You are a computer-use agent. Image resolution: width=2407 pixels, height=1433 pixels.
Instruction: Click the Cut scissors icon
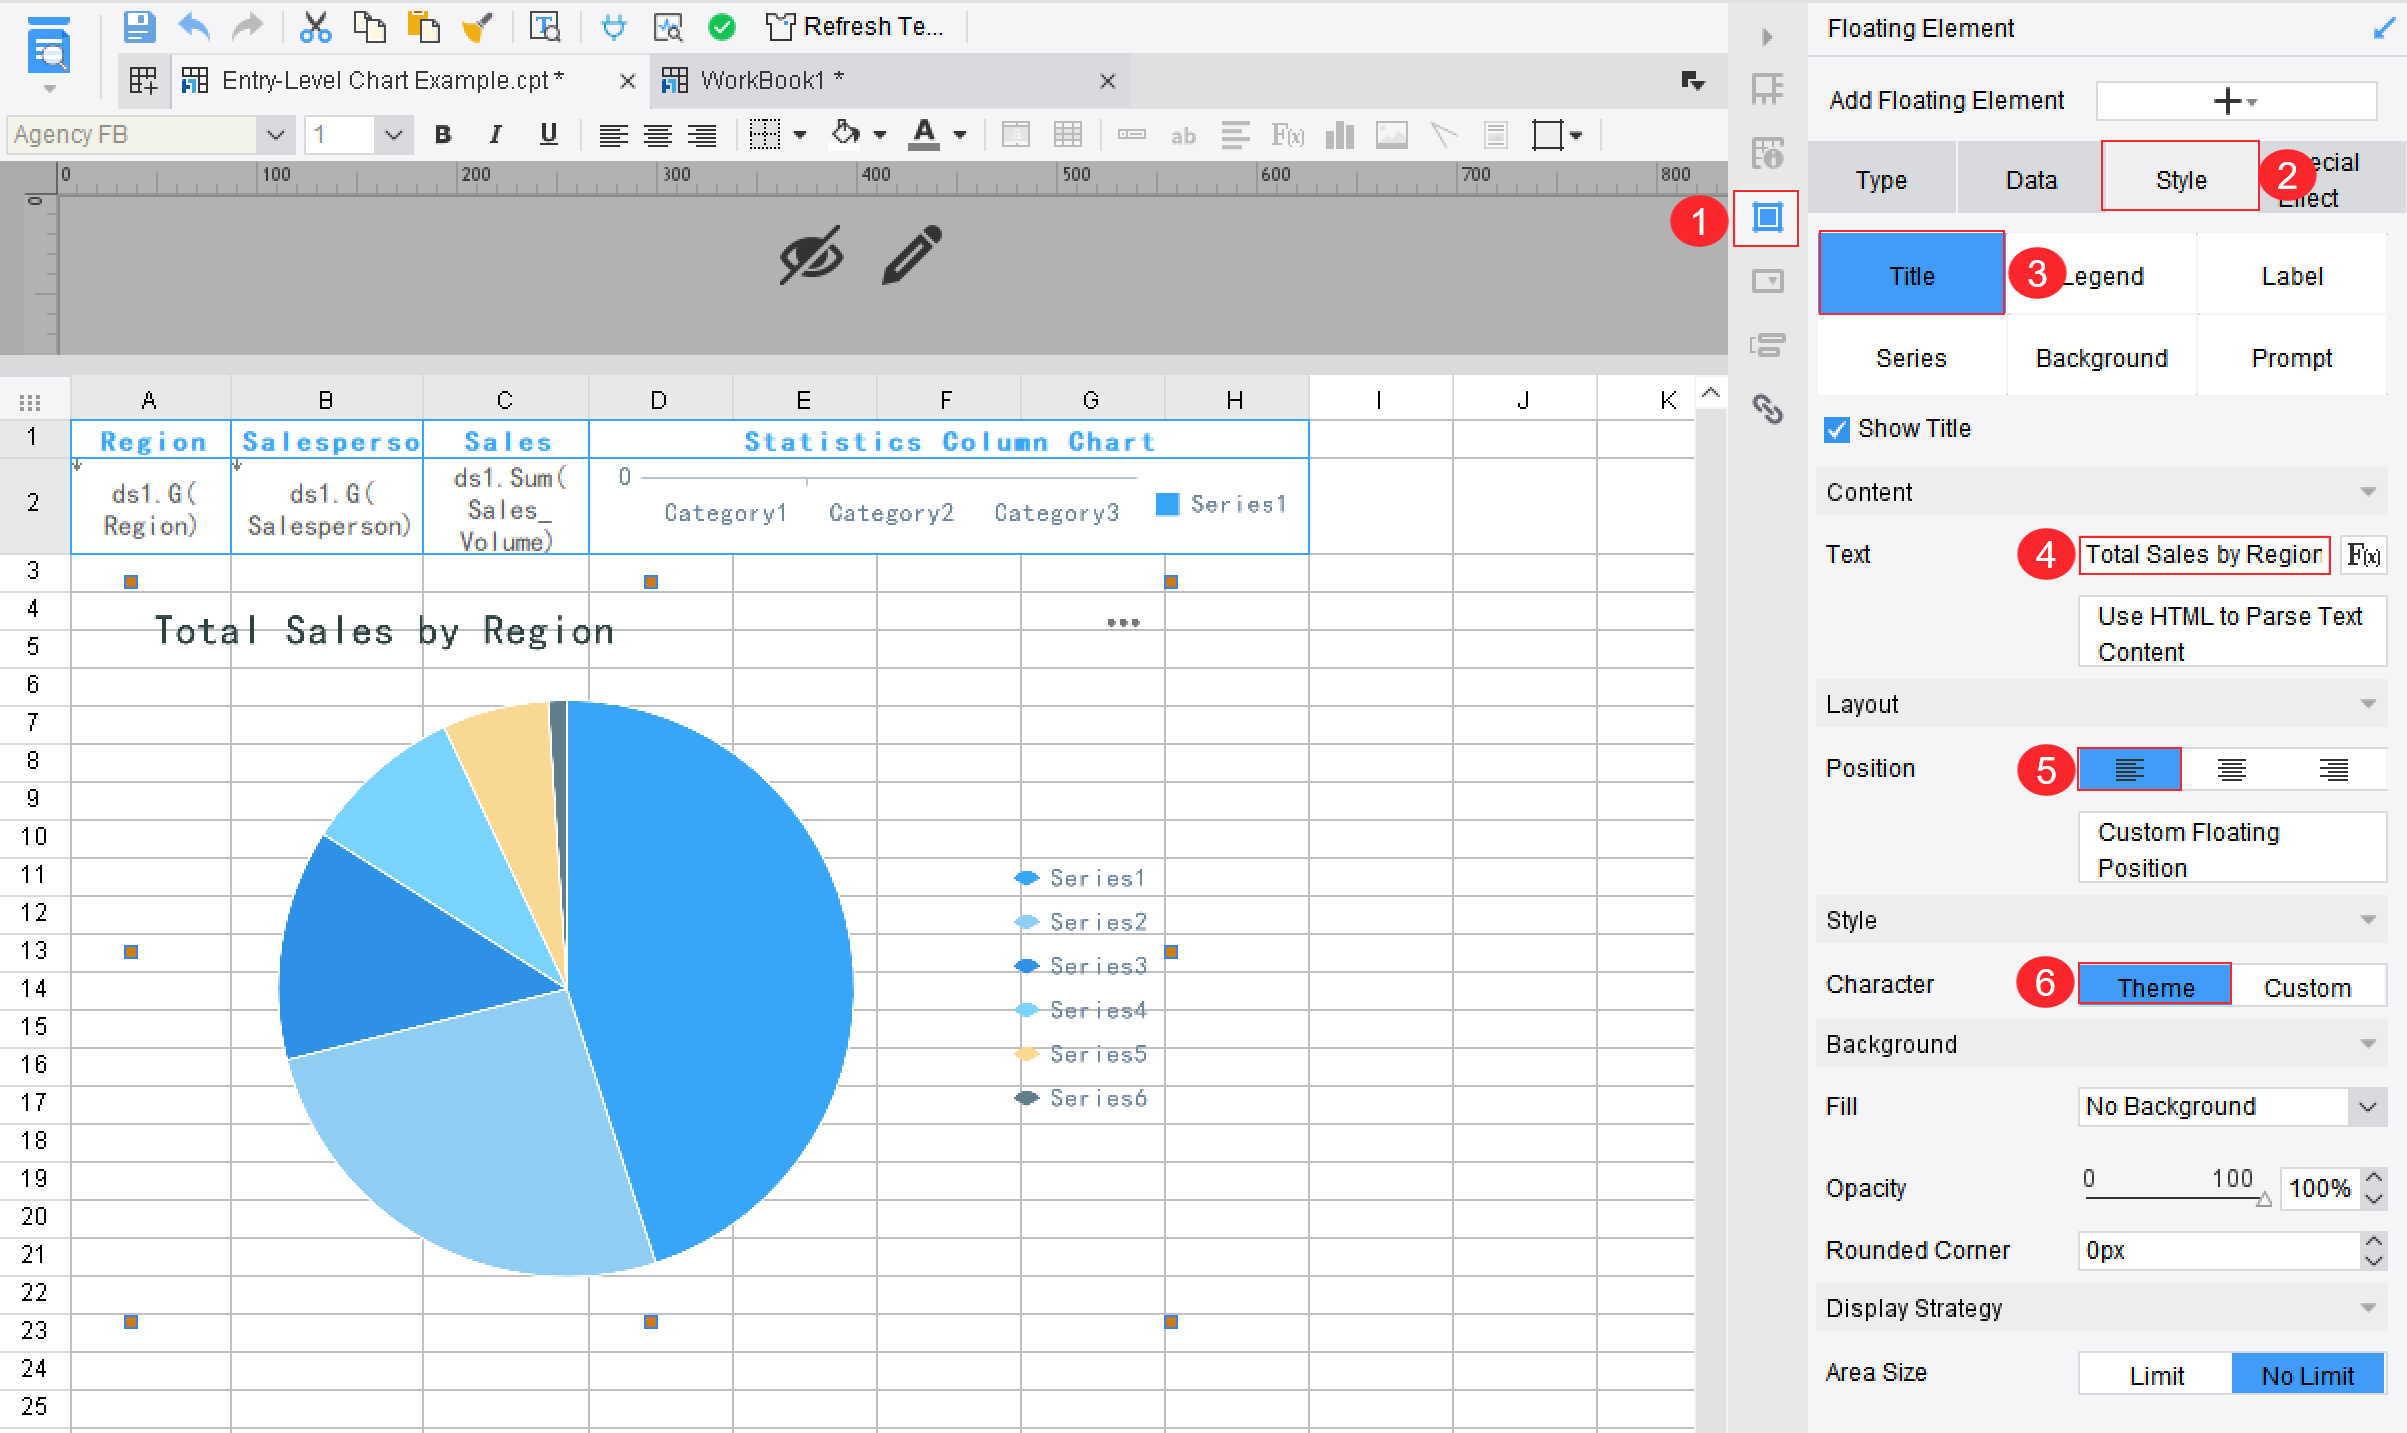(315, 27)
